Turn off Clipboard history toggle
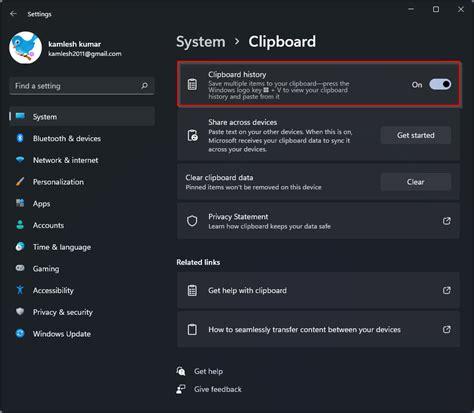This screenshot has height=413, width=474. point(440,84)
